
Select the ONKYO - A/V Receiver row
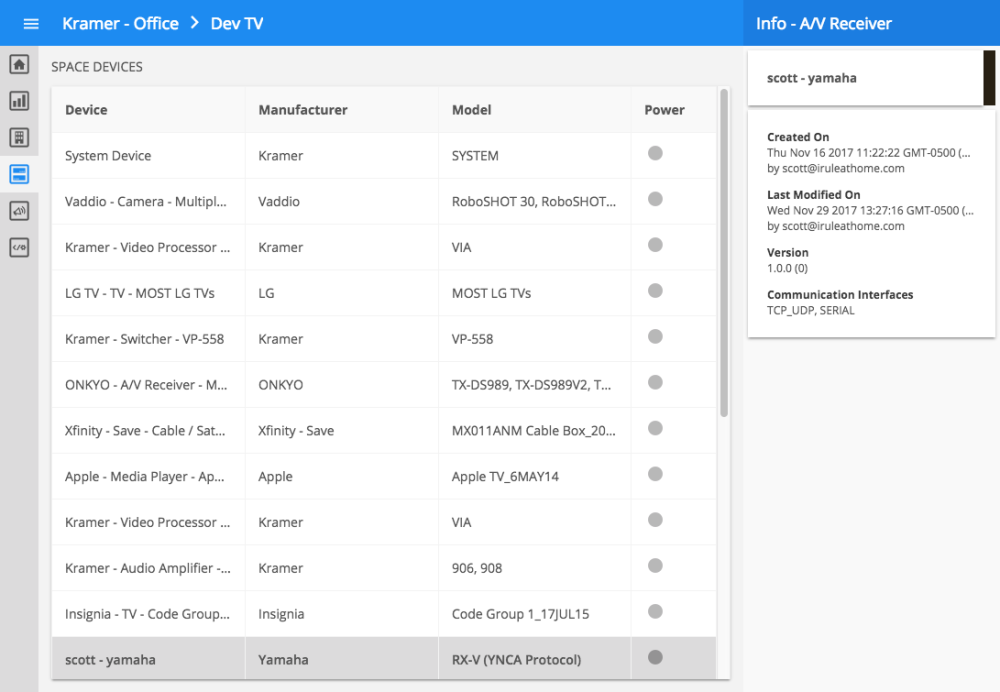pos(146,385)
